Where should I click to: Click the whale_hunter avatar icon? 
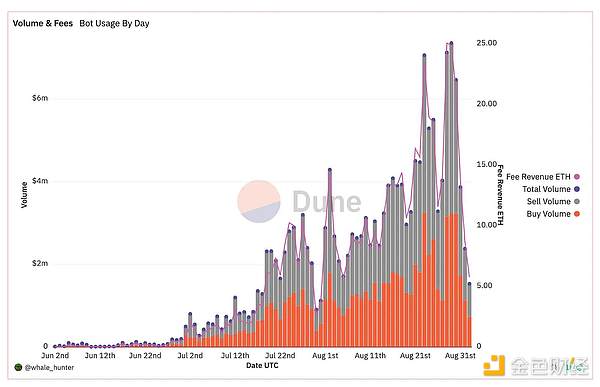pos(18,367)
